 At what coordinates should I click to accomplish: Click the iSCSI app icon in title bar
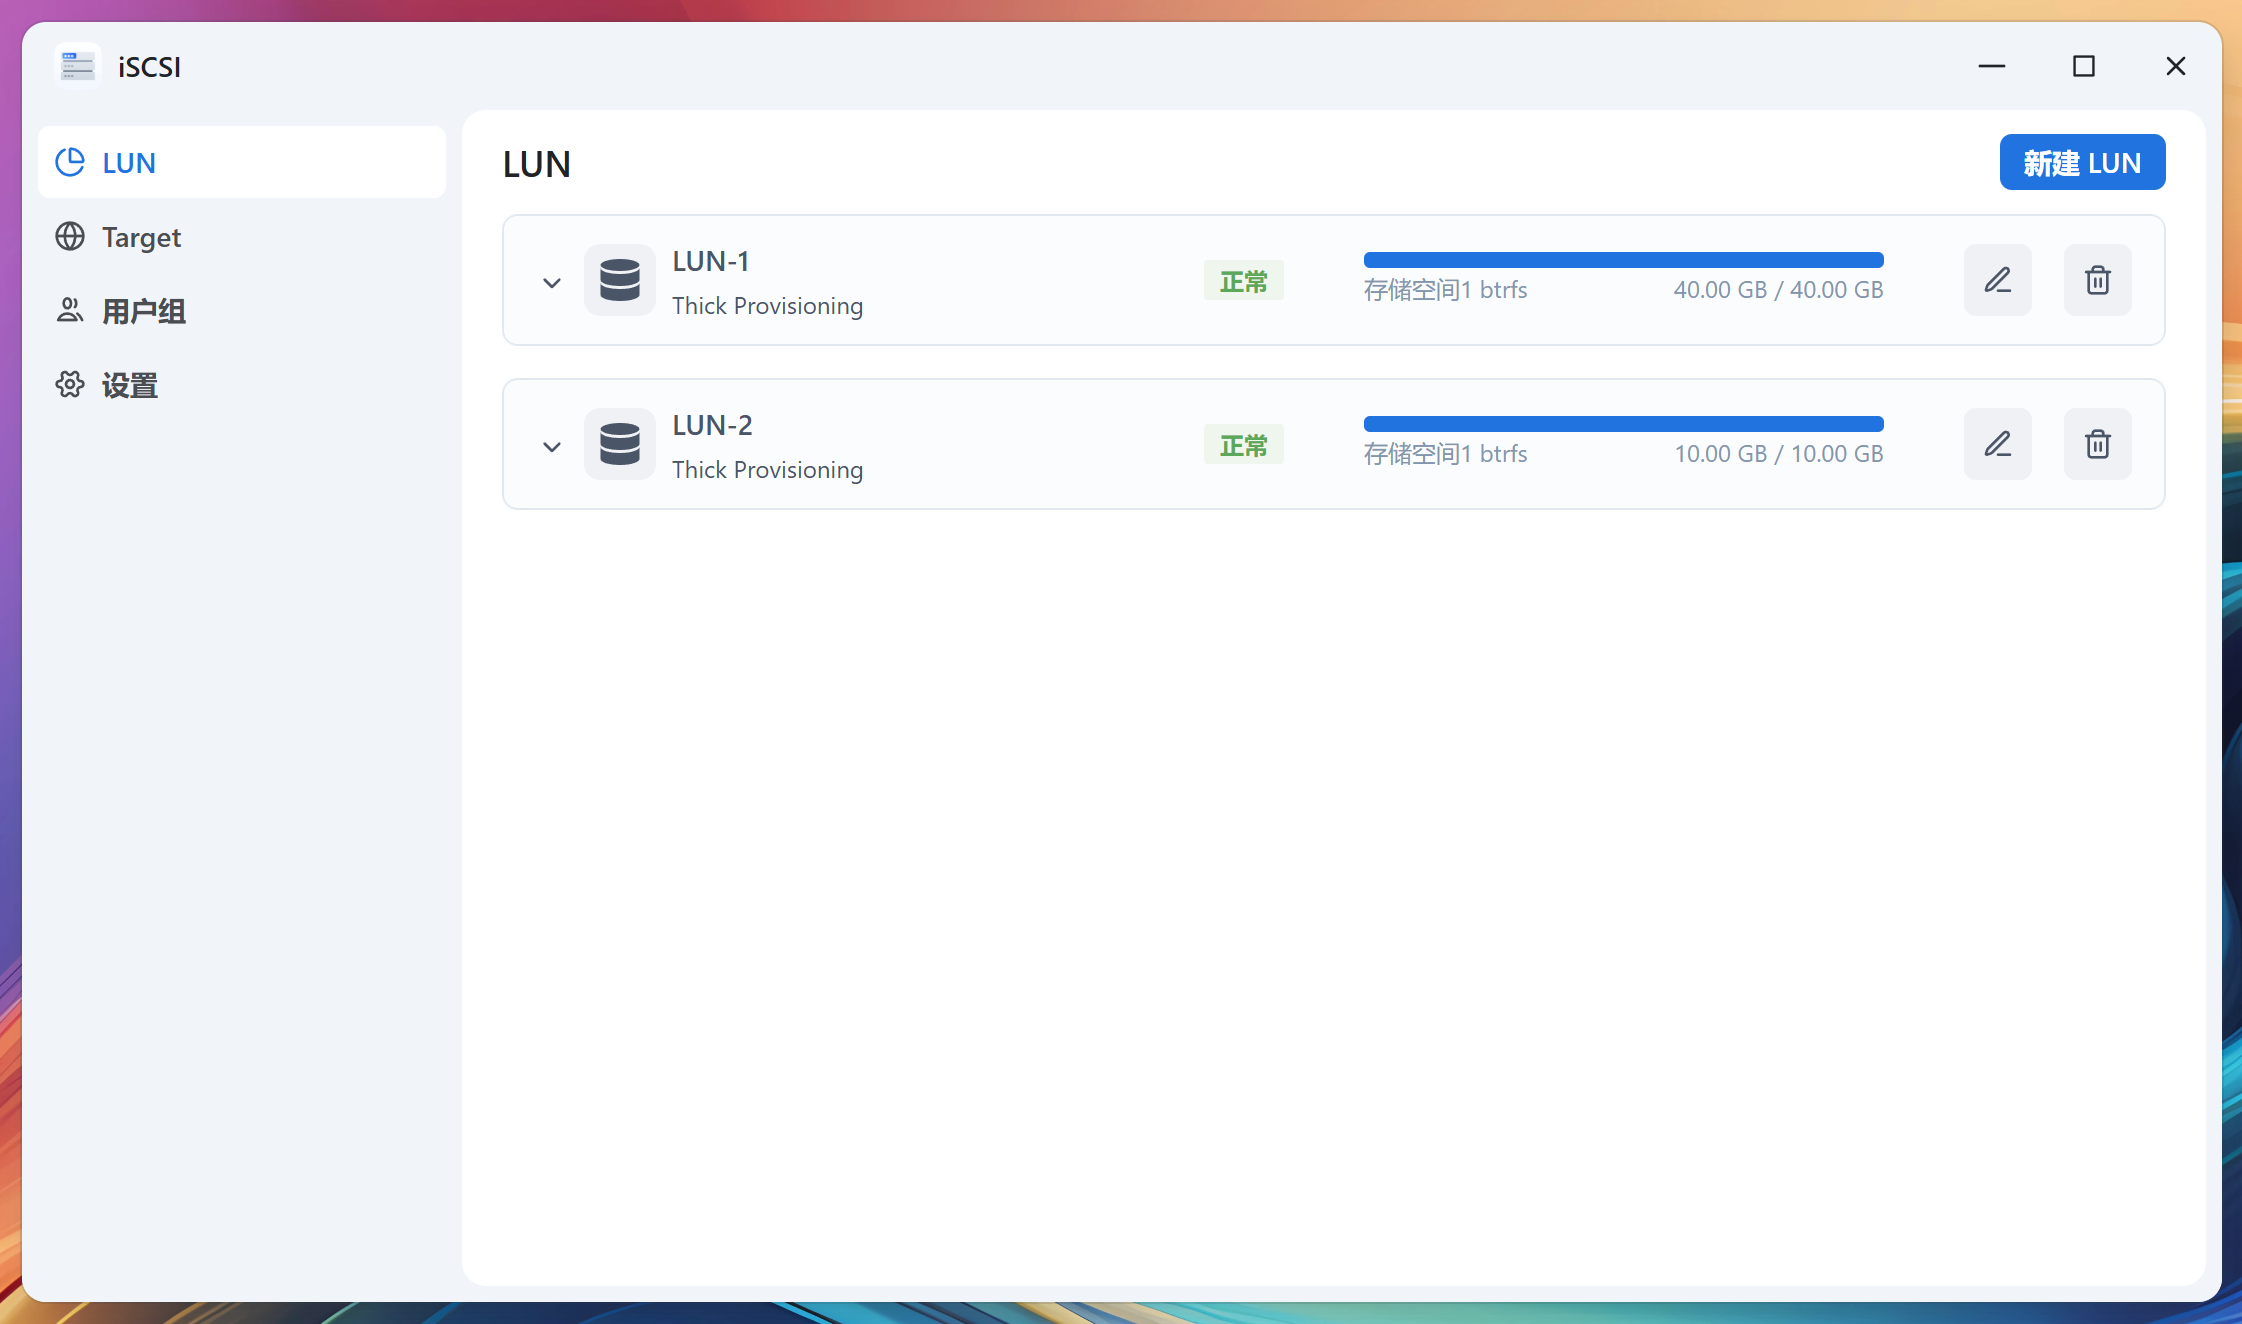pyautogui.click(x=77, y=66)
